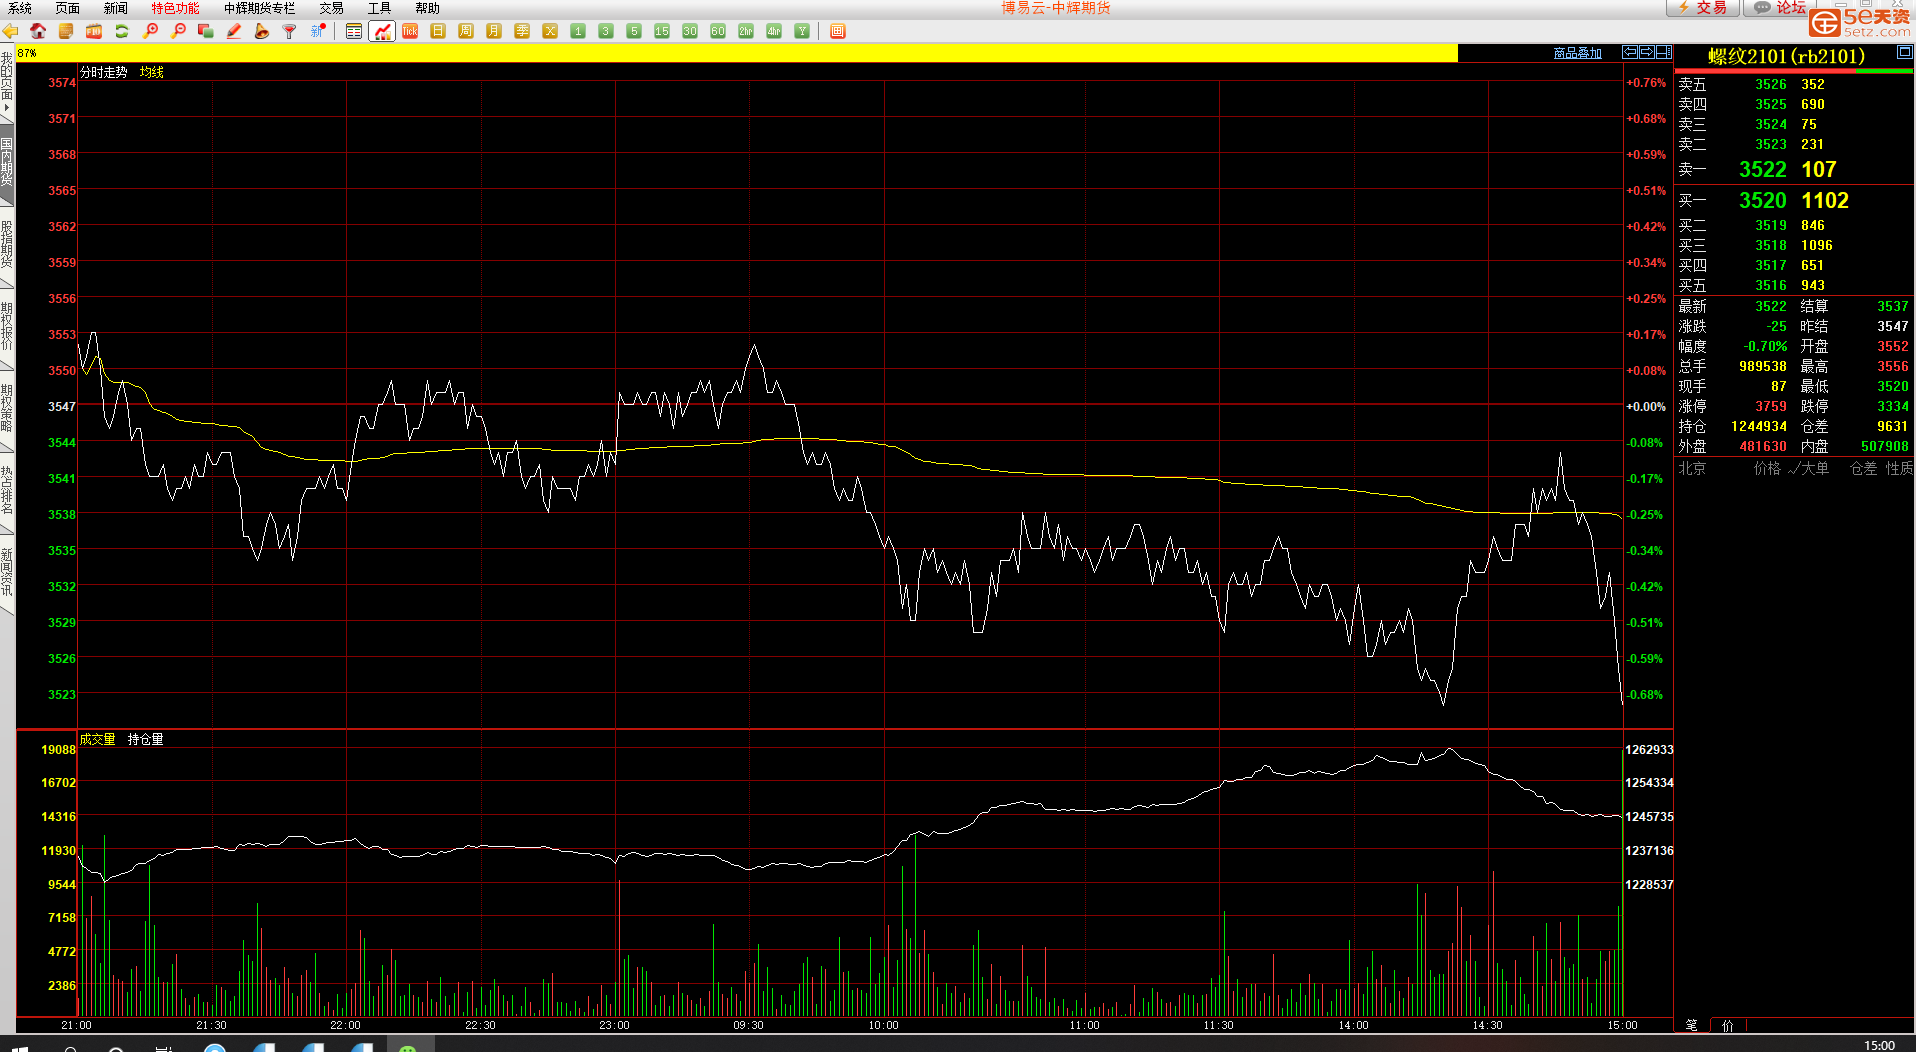Click the green refresh arrows icon

click(x=122, y=31)
